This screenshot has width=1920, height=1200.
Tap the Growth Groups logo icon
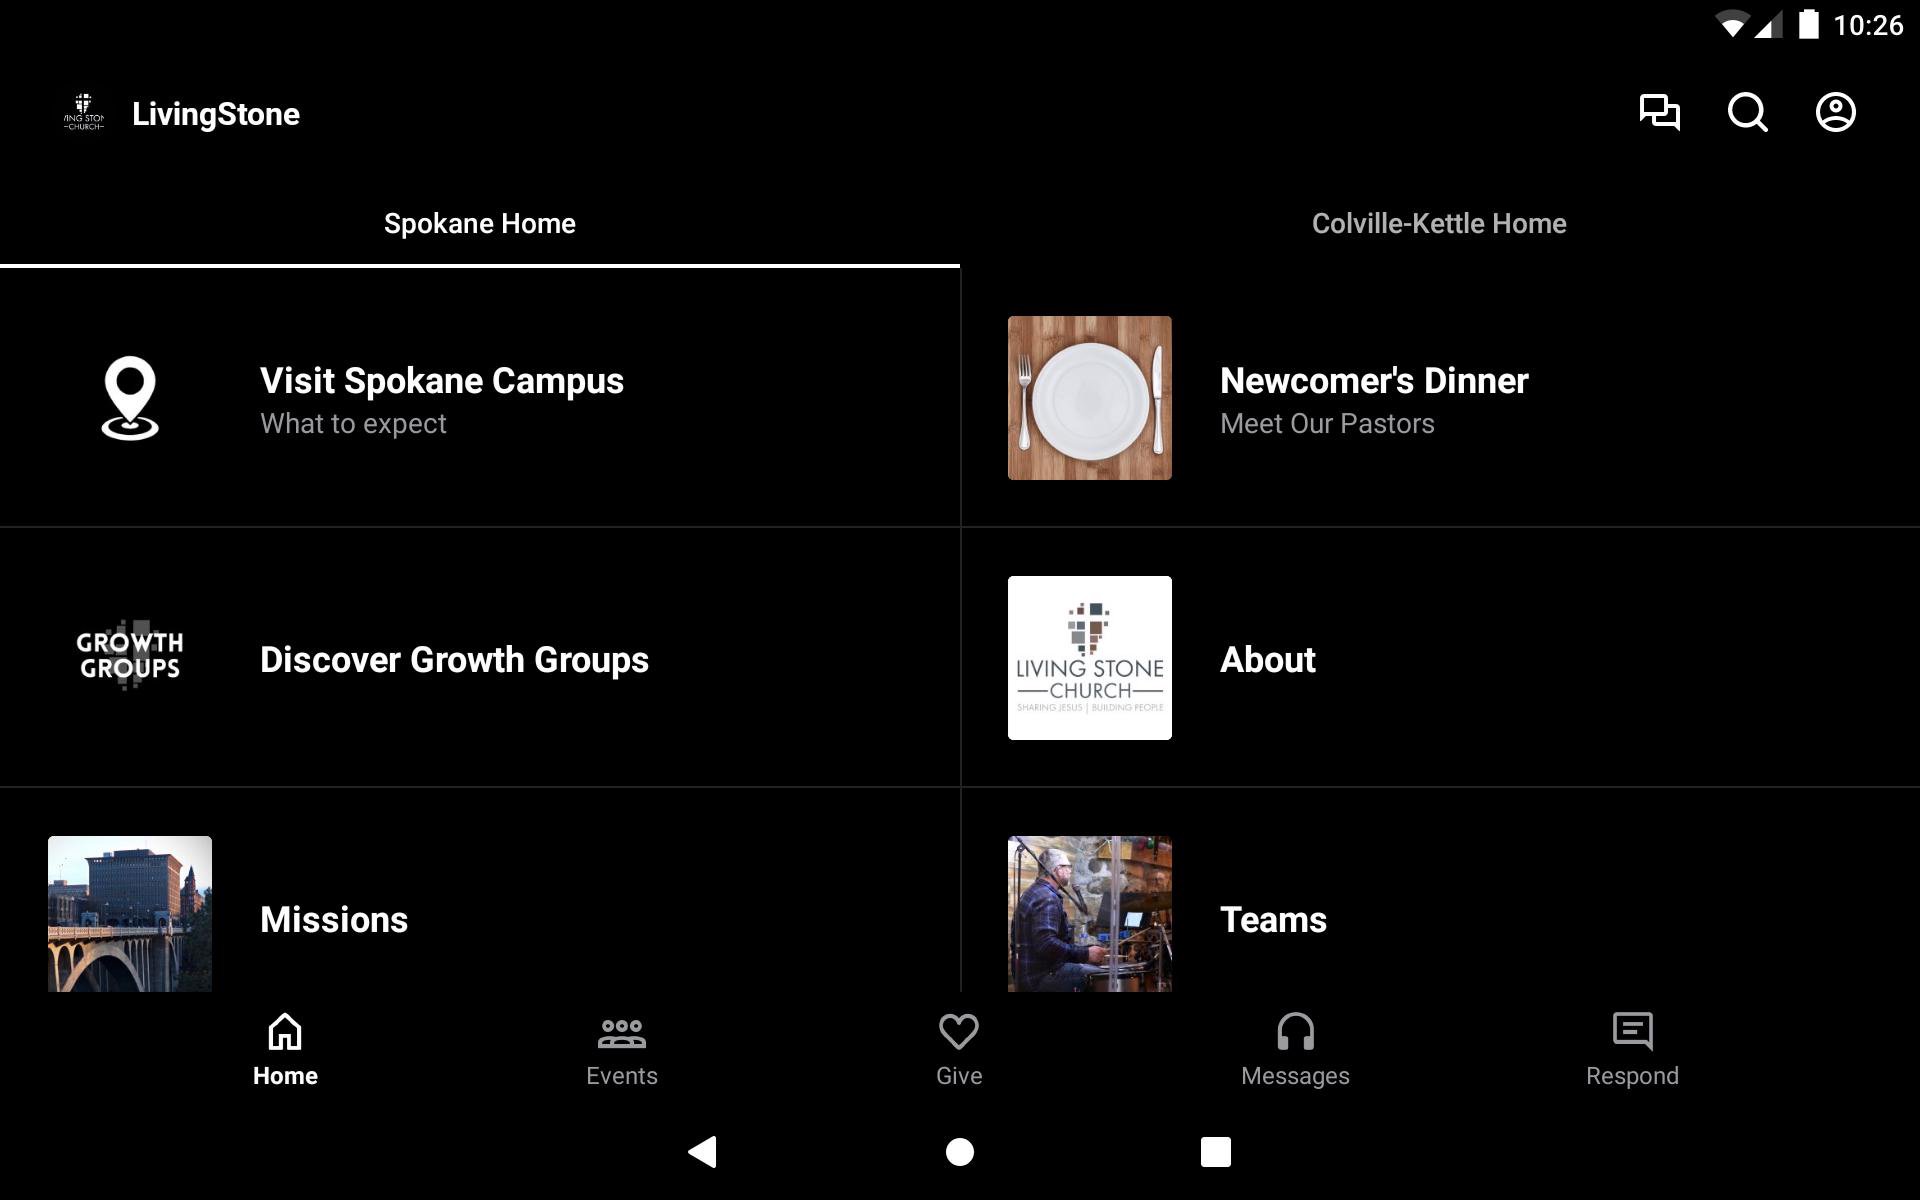click(130, 657)
